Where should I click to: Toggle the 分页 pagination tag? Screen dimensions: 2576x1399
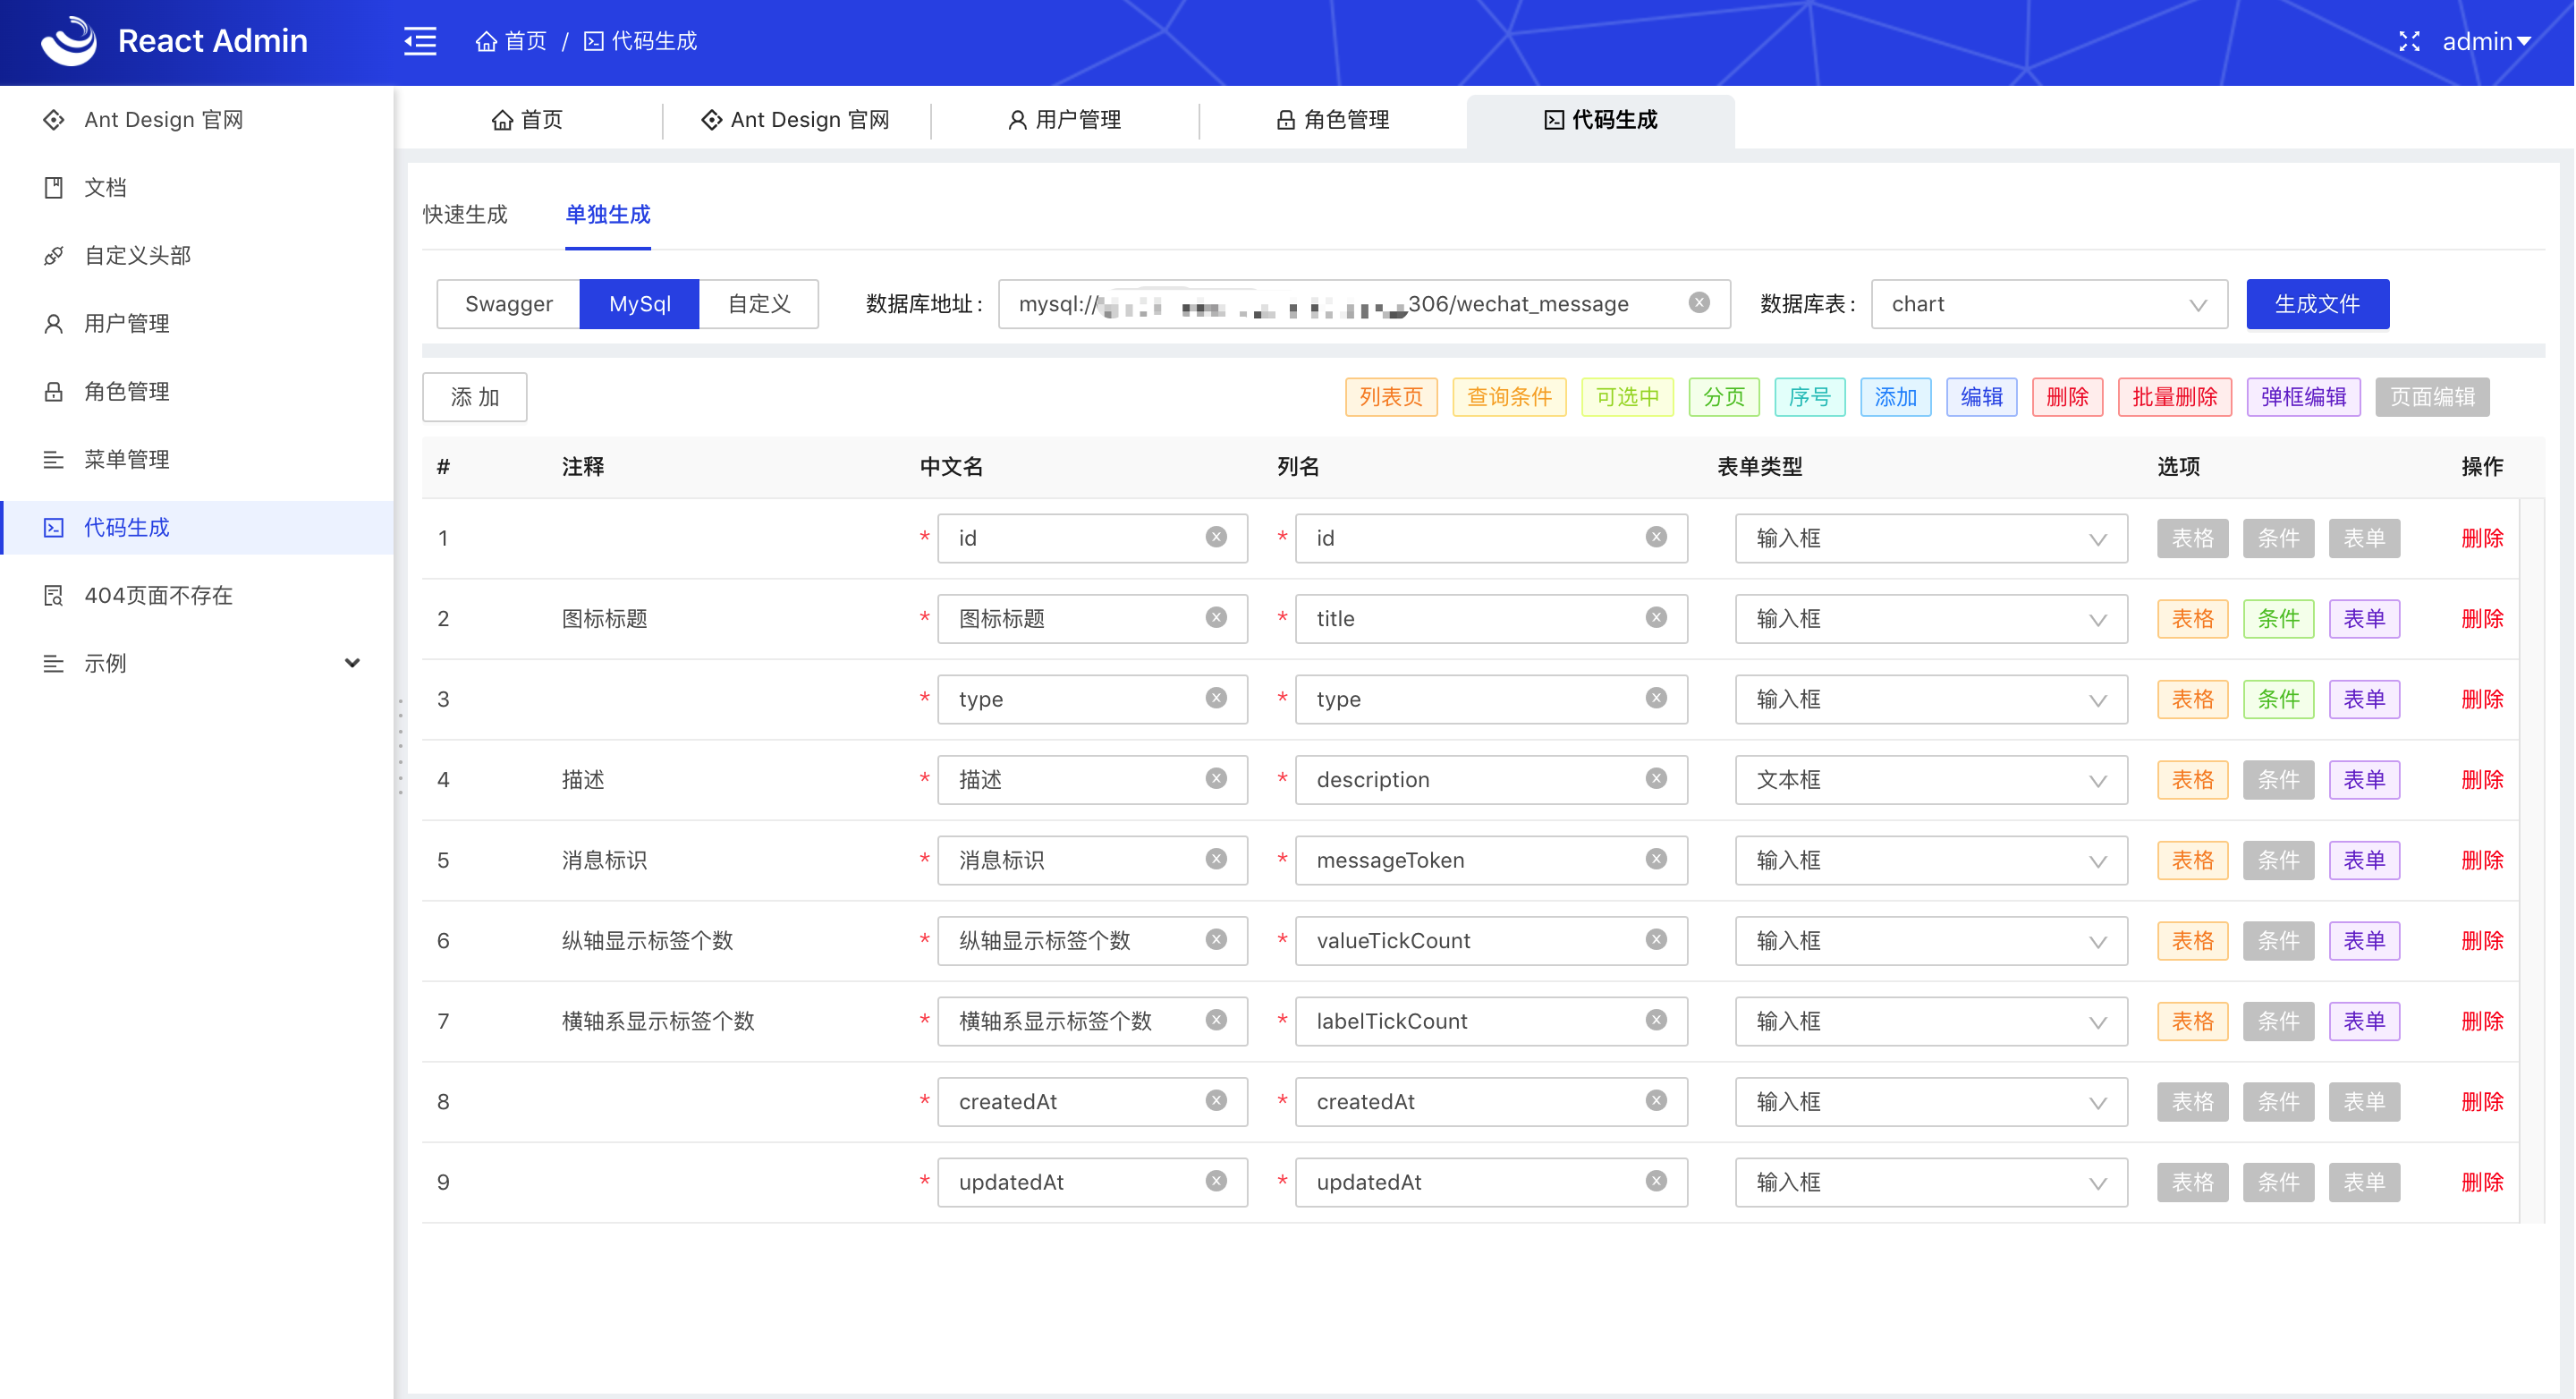pos(1723,397)
